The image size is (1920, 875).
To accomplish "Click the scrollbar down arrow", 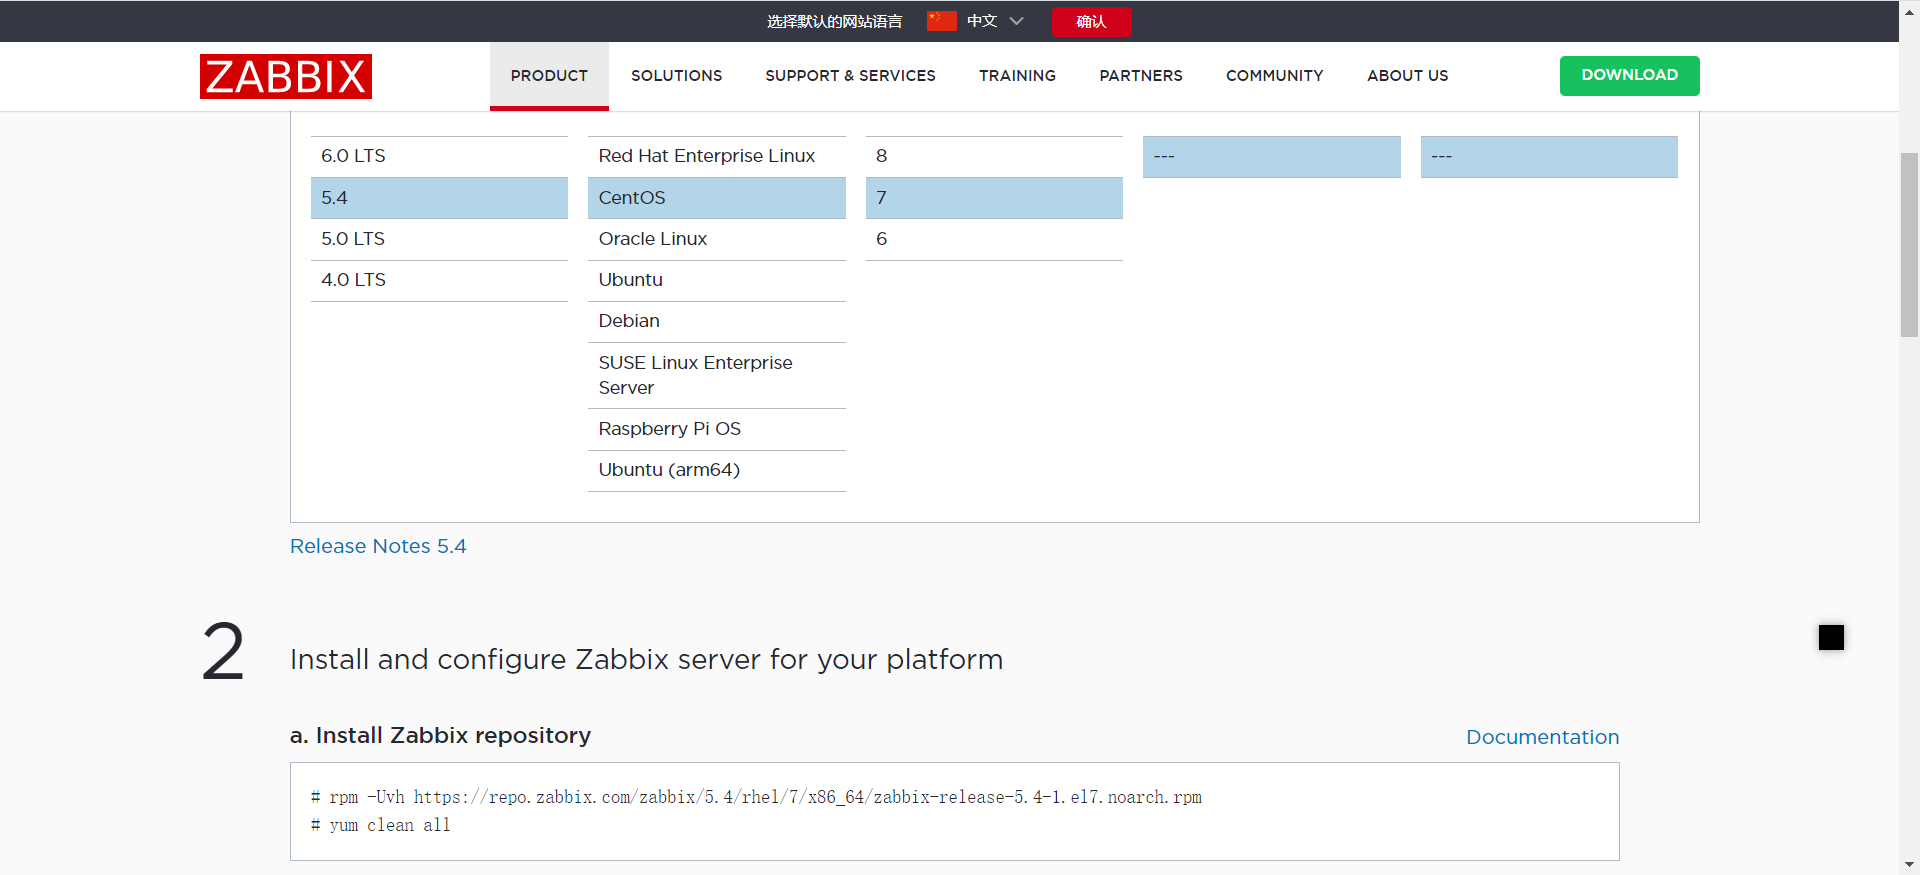I will pyautogui.click(x=1909, y=865).
